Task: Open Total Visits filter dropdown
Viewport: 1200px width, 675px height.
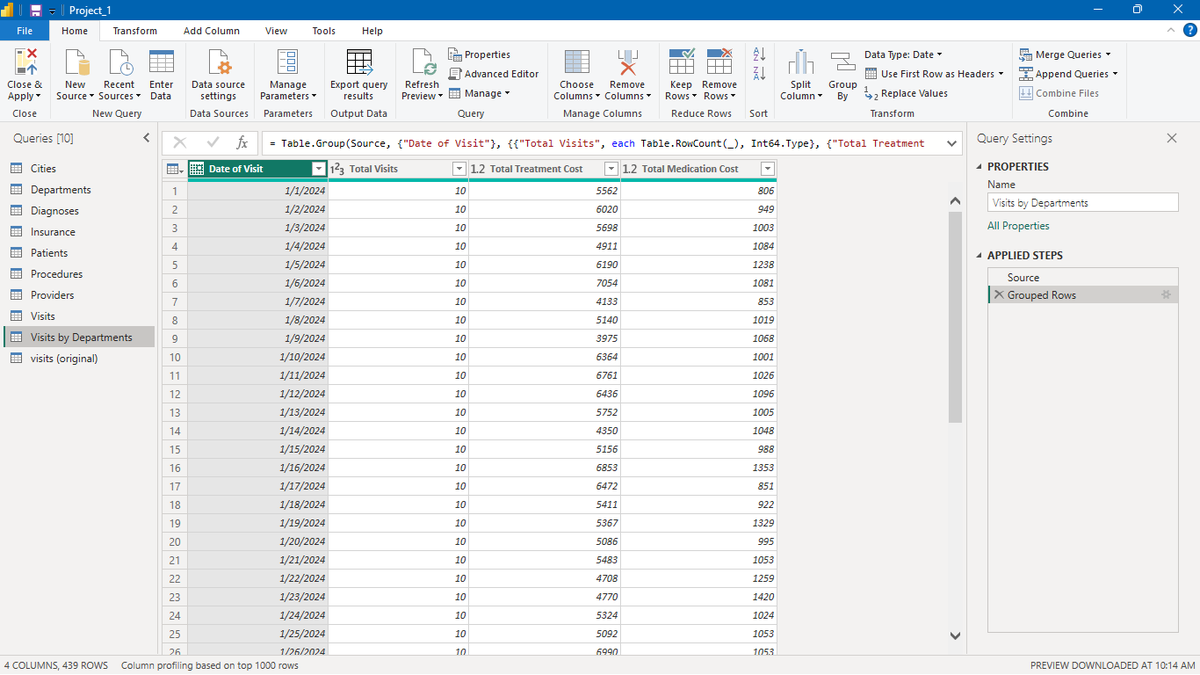Action: tap(459, 169)
